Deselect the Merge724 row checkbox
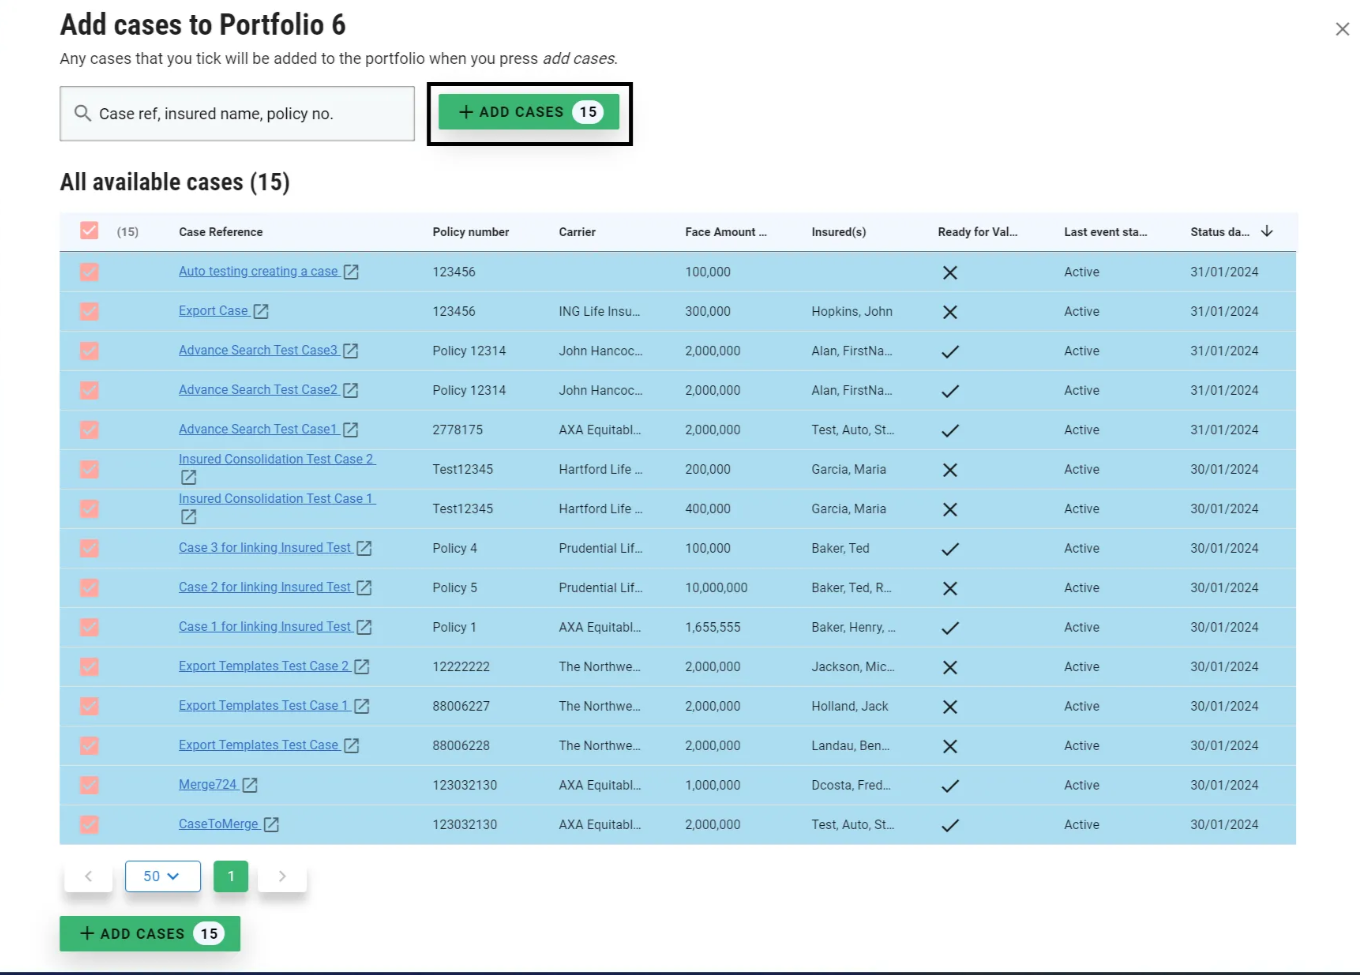The width and height of the screenshot is (1360, 975). [x=89, y=786]
